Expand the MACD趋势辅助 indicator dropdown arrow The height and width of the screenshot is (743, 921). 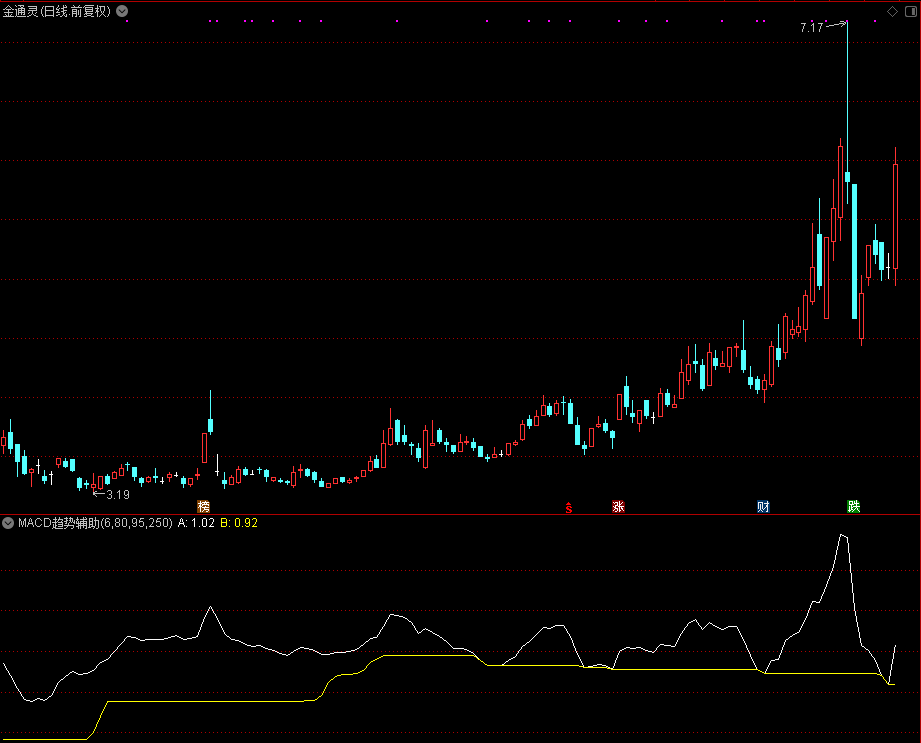coord(9,522)
